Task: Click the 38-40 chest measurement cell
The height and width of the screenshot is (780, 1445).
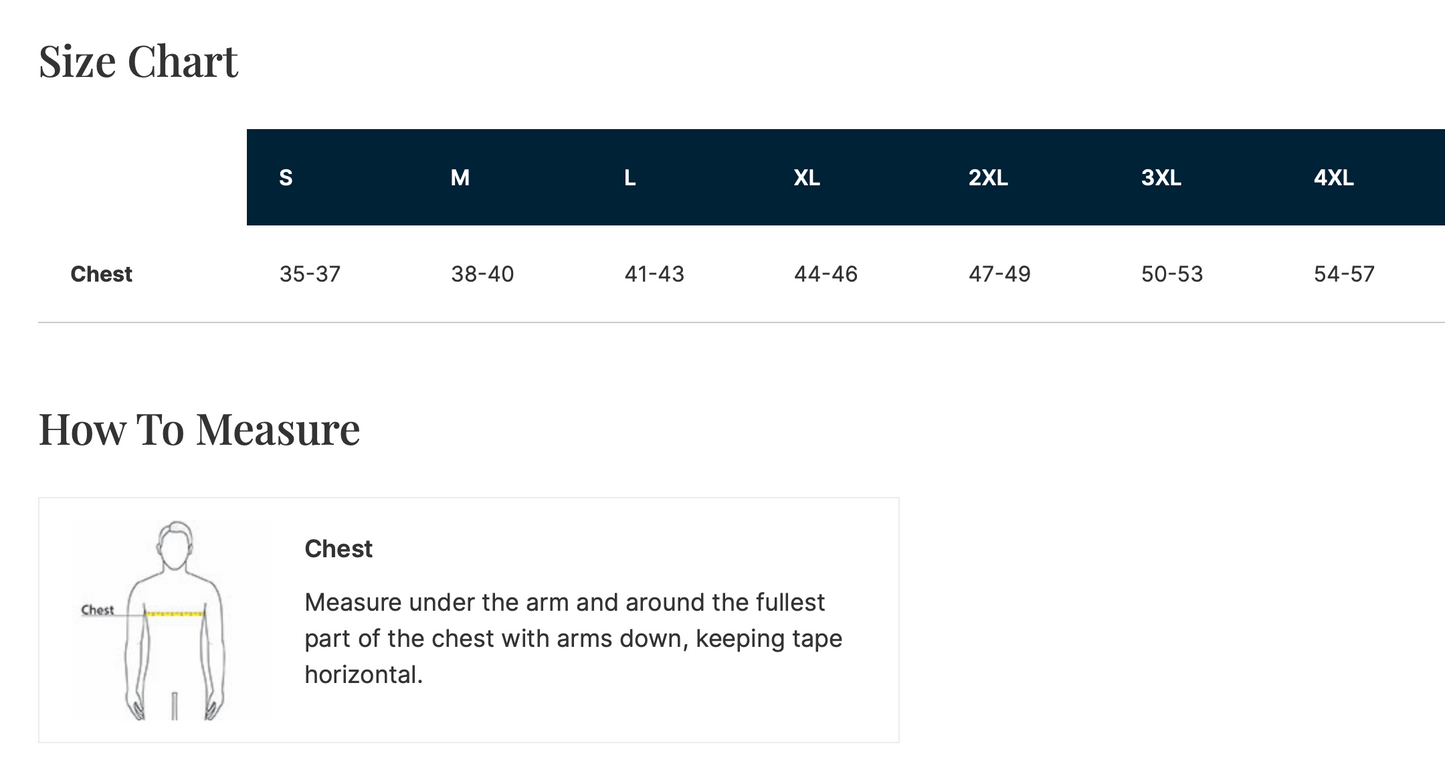Action: [x=482, y=274]
